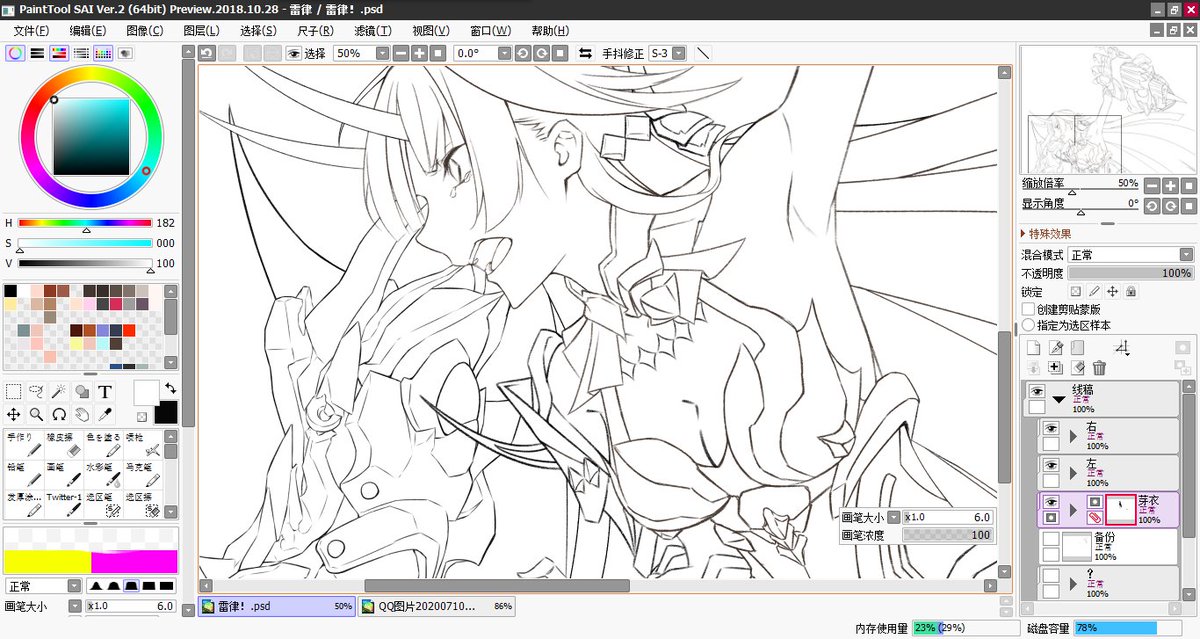1200x639 pixels.
Task: Hide the 线稿 layer folder
Action: coord(1037,391)
